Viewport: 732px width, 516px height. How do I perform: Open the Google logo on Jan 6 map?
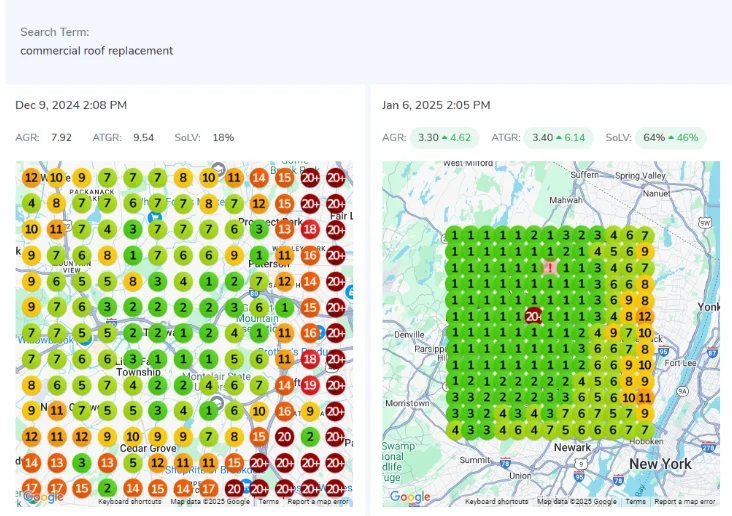coord(410,497)
